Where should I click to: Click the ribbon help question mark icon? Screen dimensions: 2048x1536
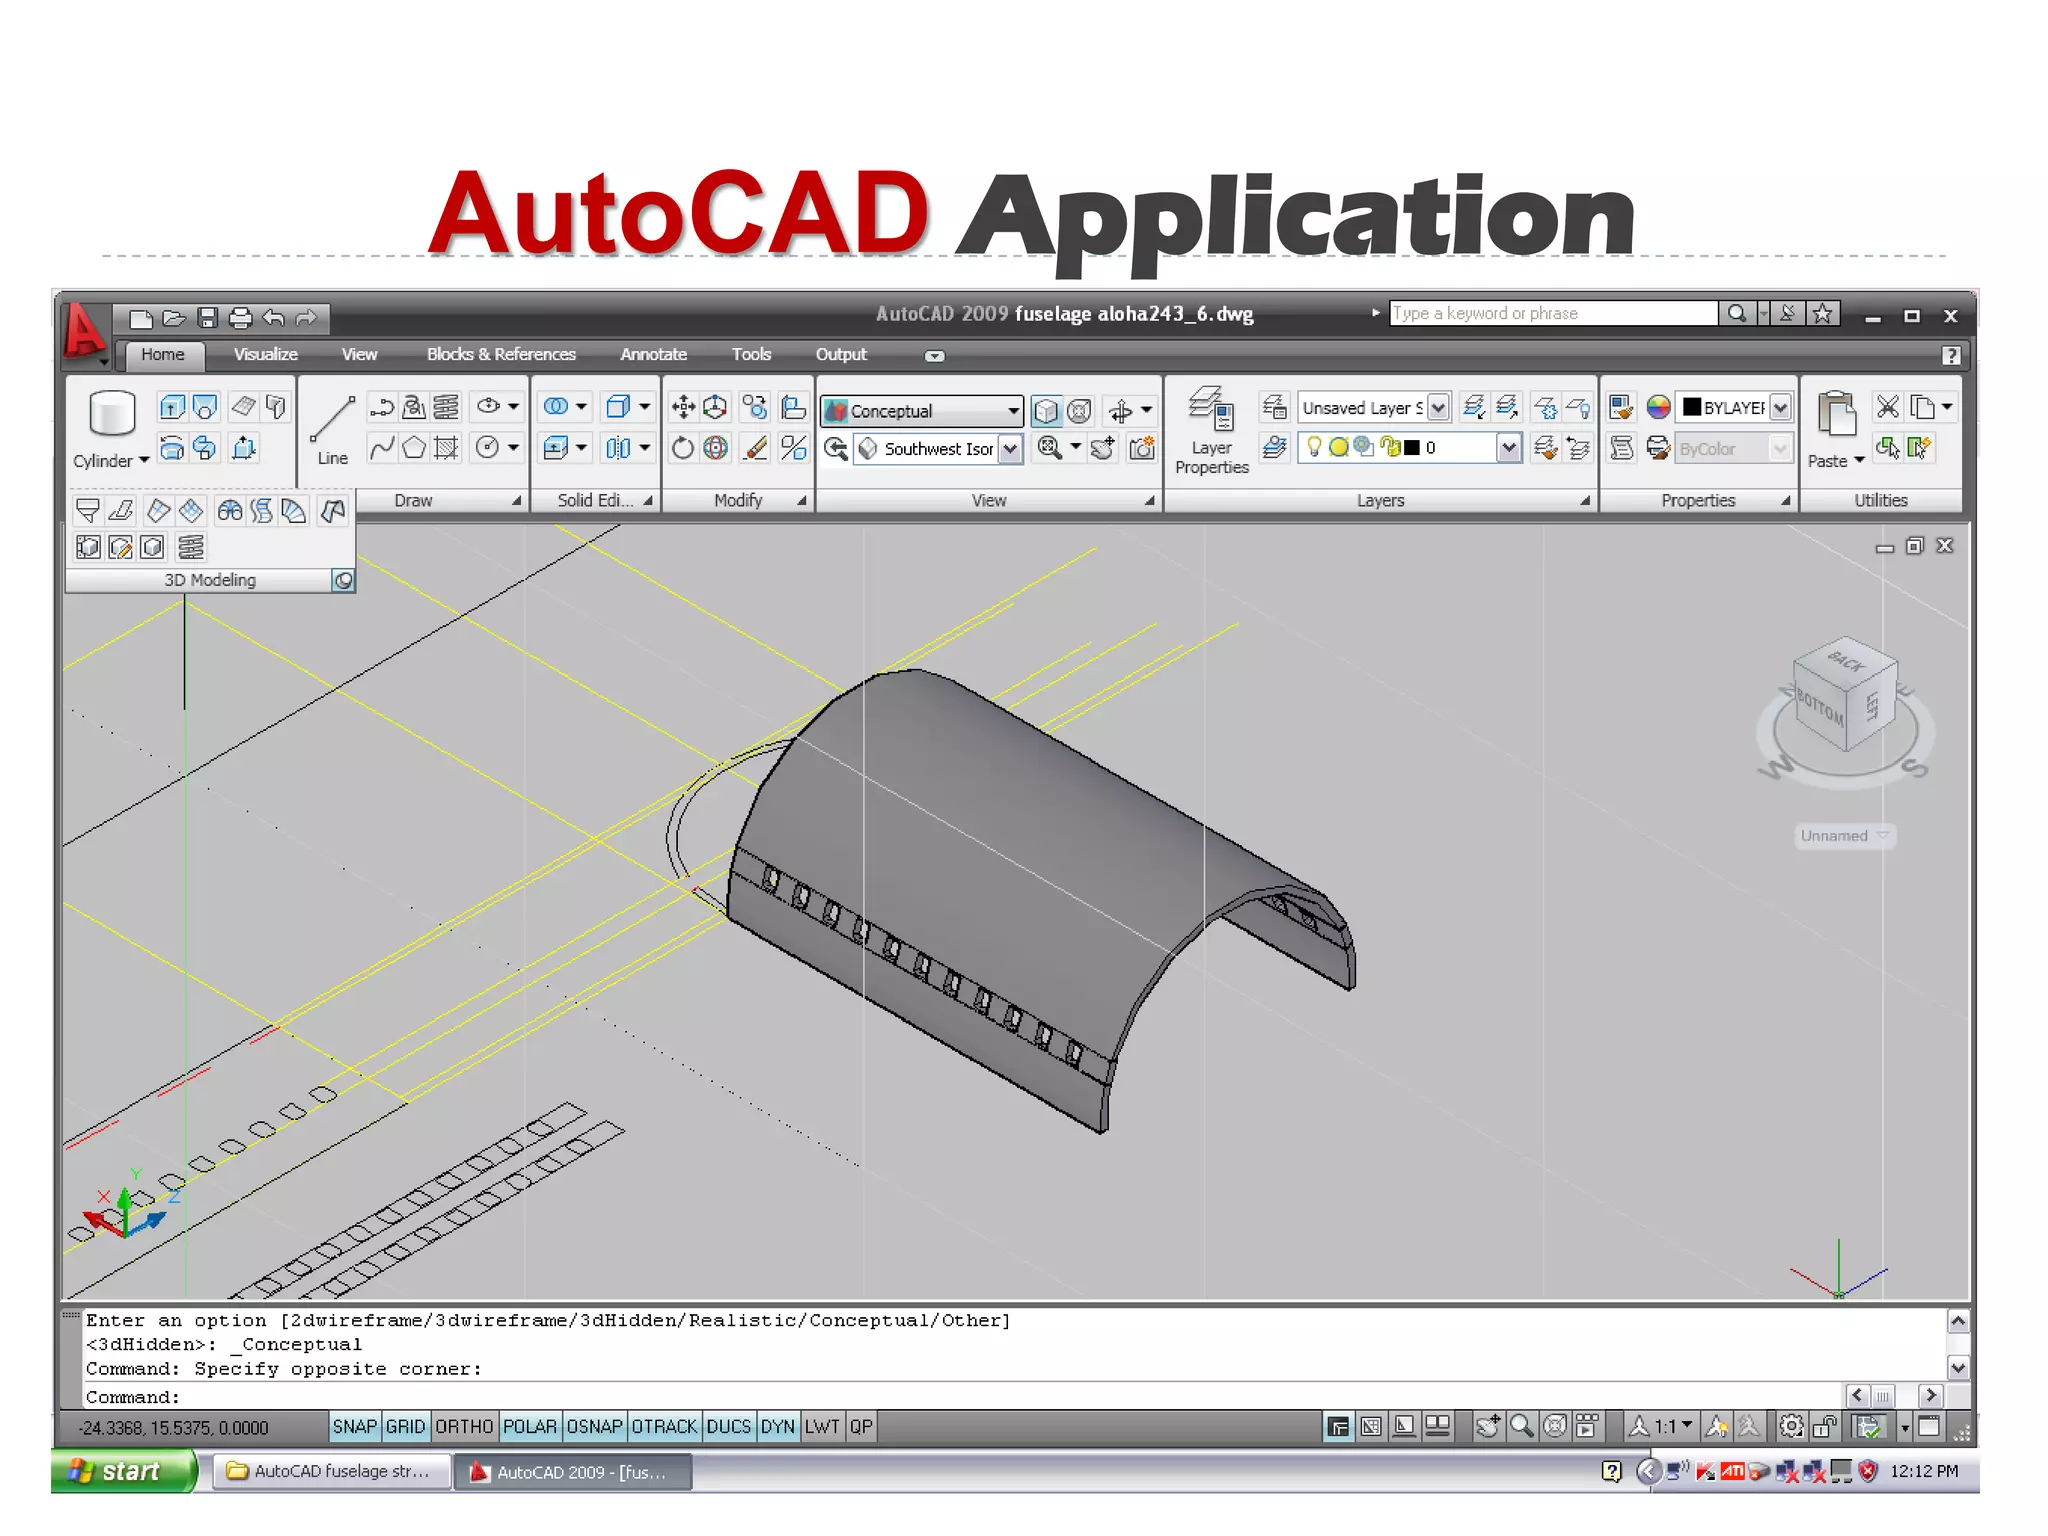point(1950,355)
